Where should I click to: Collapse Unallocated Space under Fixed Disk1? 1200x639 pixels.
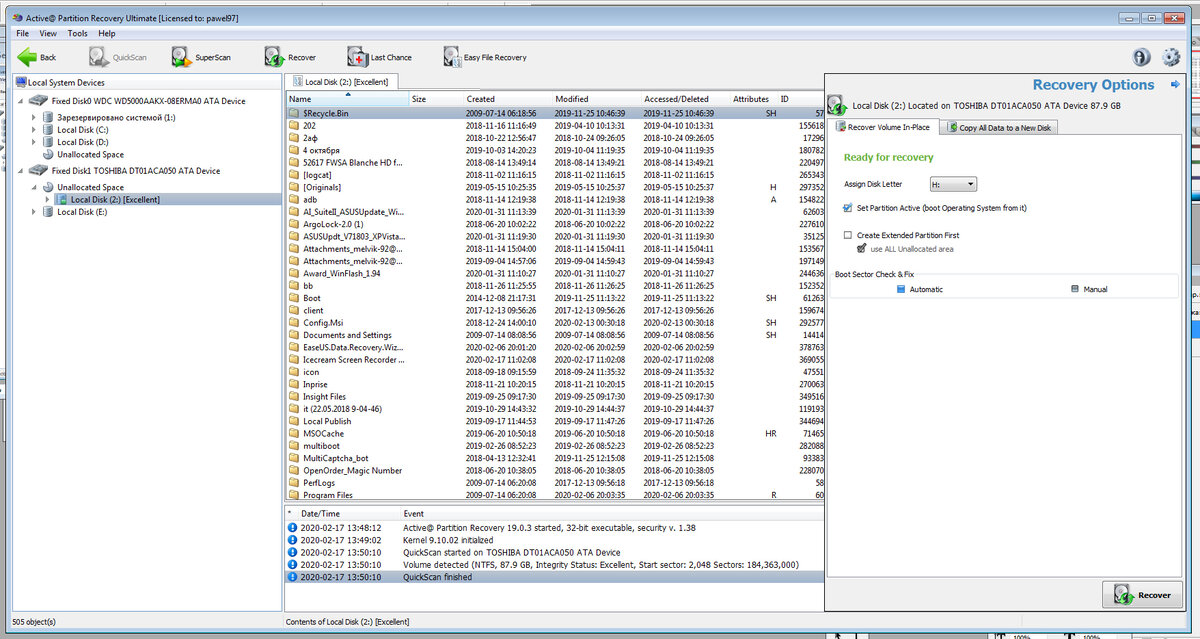click(x=34, y=187)
